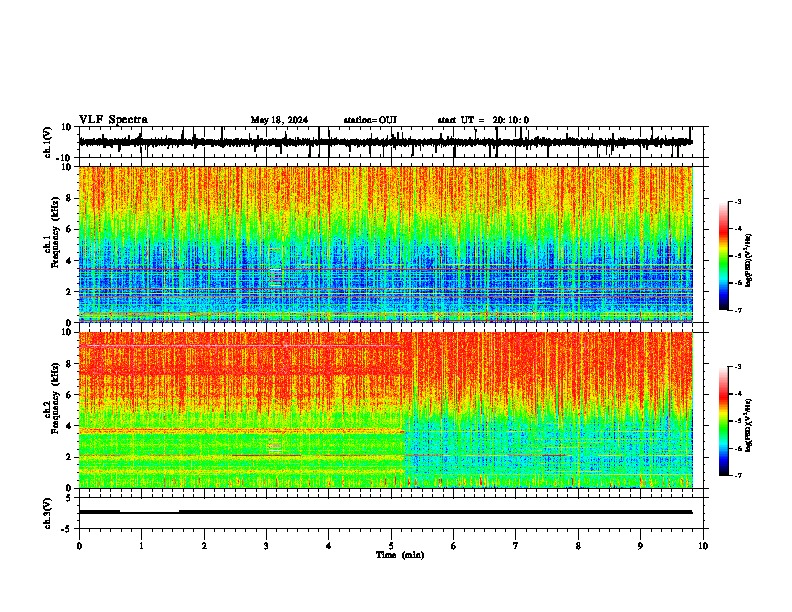Image resolution: width=792 pixels, height=612 pixels.
Task: Click the "ch.3(V)" axis label
Action: 47,513
